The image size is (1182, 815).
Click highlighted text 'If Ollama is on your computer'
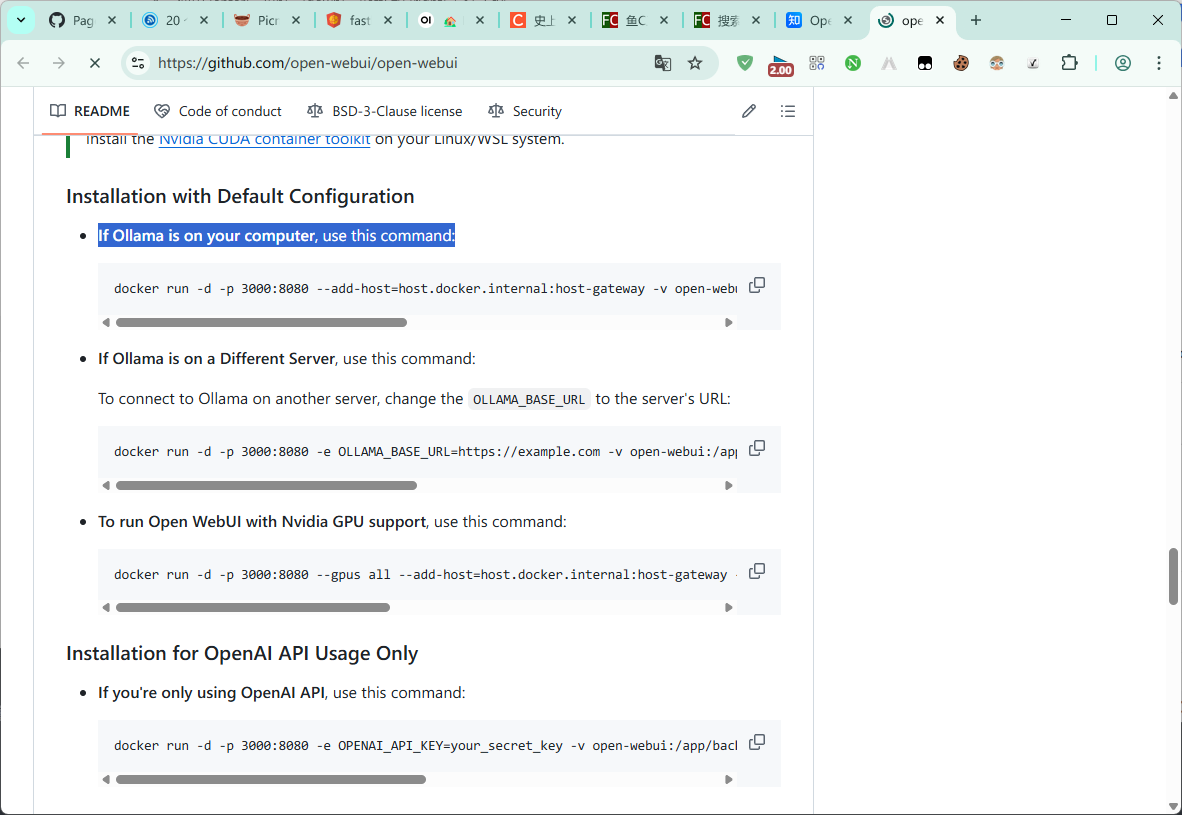click(206, 236)
